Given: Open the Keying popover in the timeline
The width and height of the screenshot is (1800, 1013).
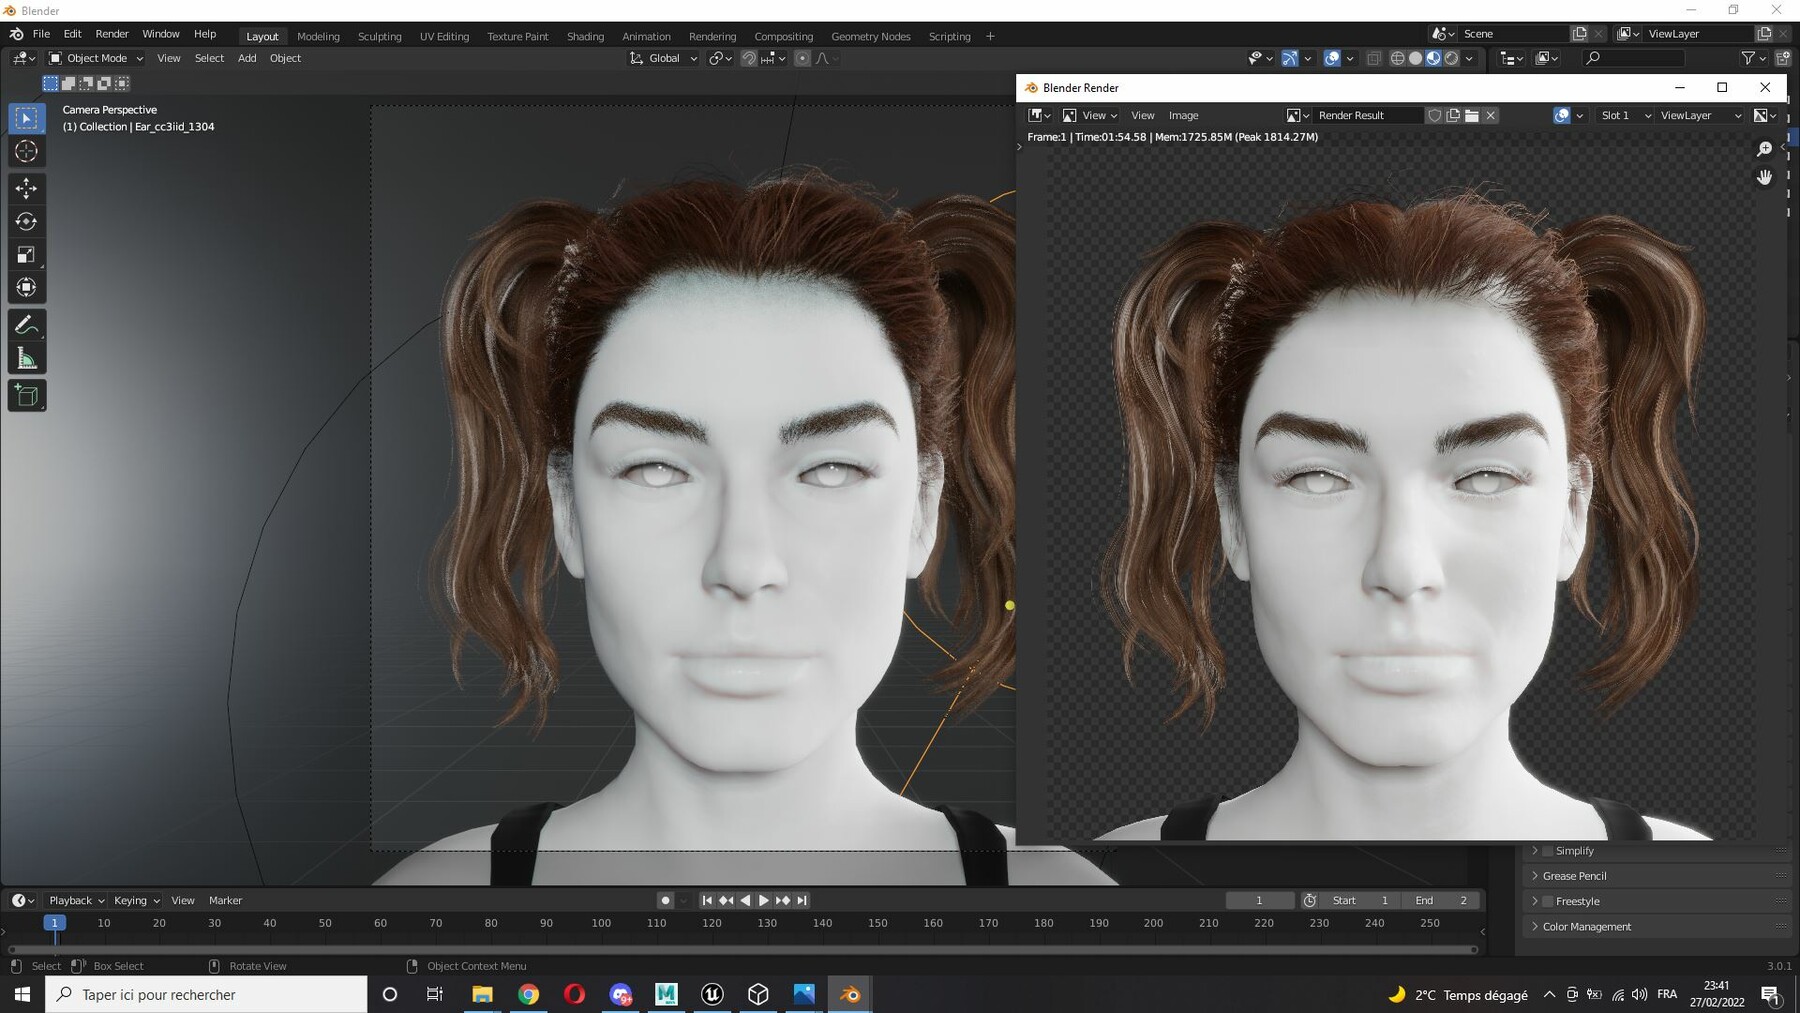Looking at the screenshot, I should coord(137,900).
